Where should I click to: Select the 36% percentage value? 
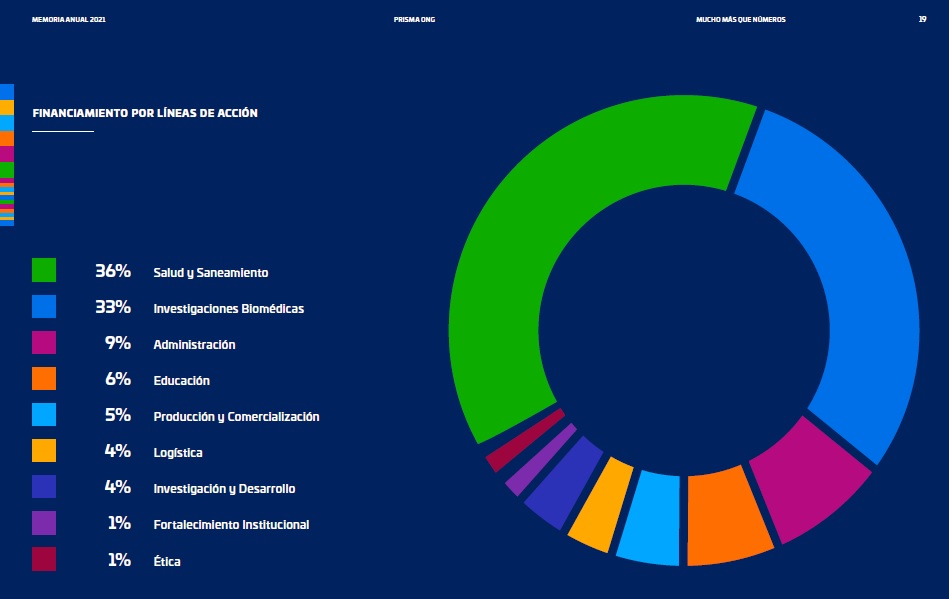click(x=113, y=271)
